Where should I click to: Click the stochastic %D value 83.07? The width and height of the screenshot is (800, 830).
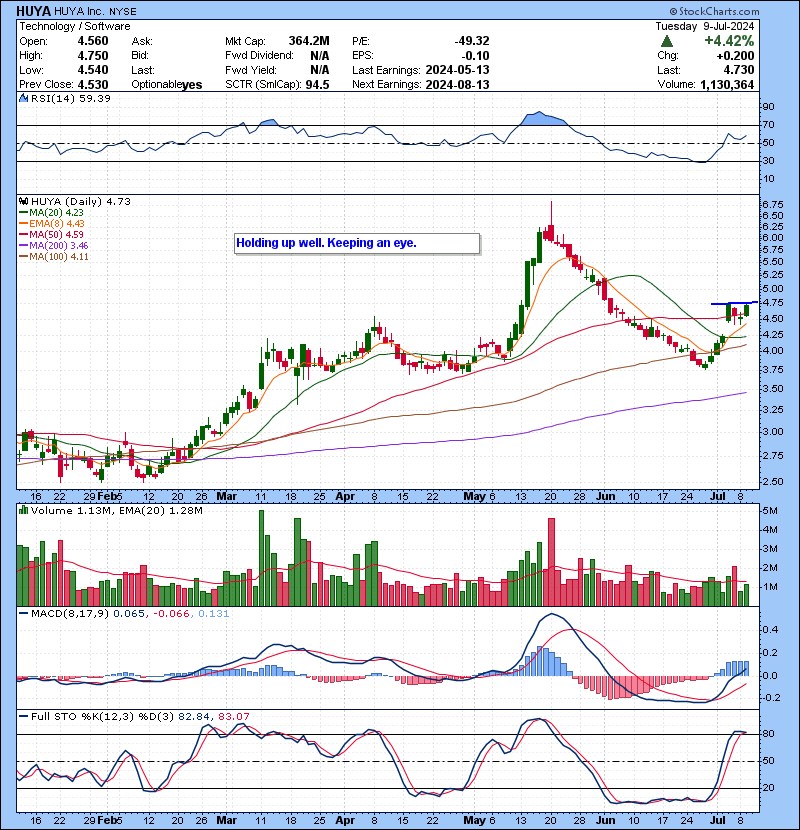pos(233,717)
